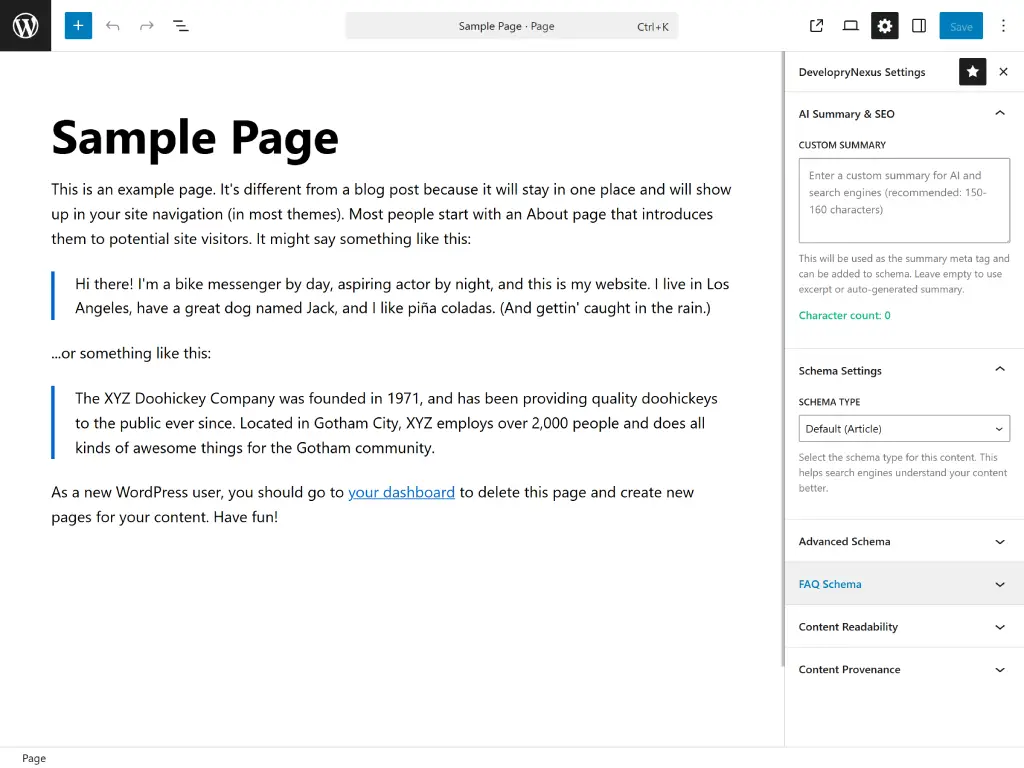Screen dimensions: 1024x768
Task: Click into the Custom Summary text area
Action: [x=904, y=200]
